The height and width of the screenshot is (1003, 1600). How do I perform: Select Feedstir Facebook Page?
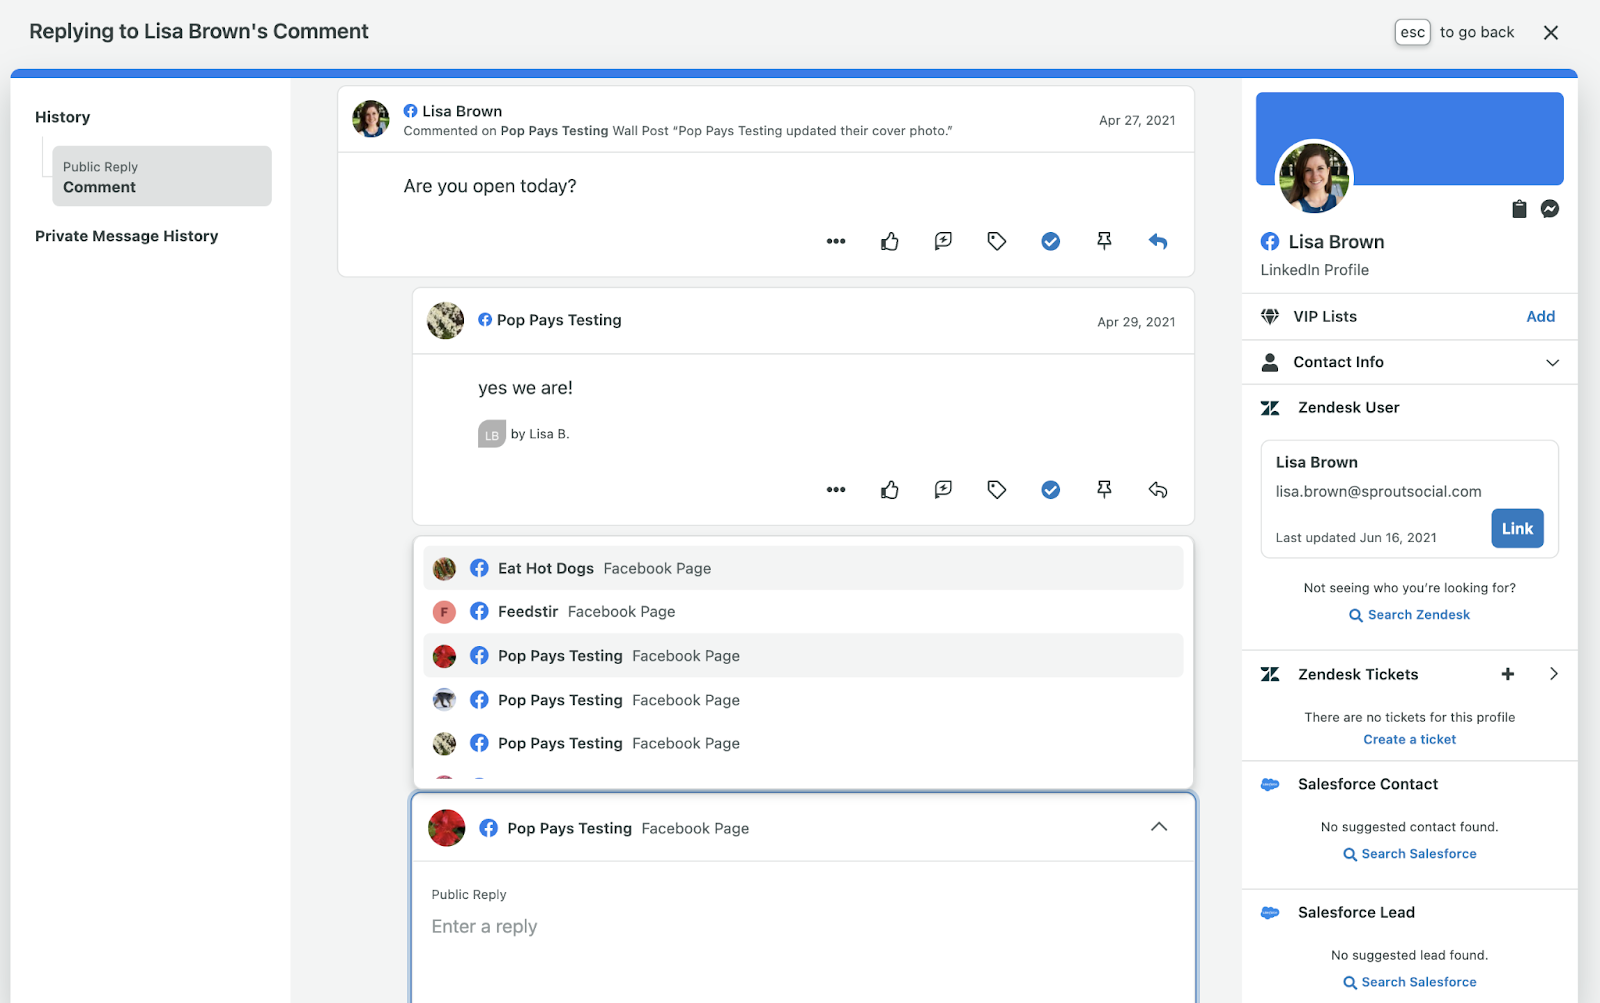point(803,612)
